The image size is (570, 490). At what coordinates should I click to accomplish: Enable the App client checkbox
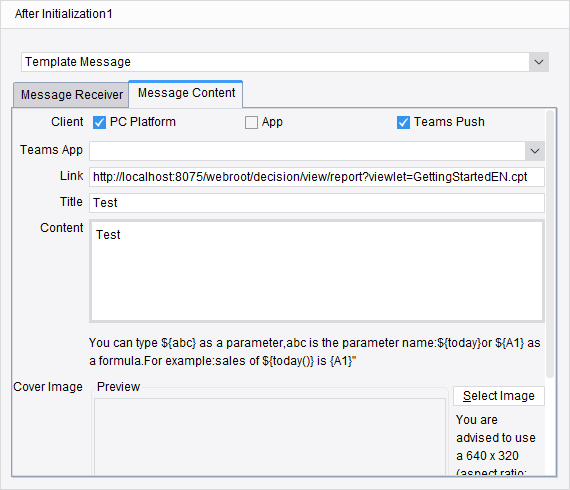click(x=251, y=122)
